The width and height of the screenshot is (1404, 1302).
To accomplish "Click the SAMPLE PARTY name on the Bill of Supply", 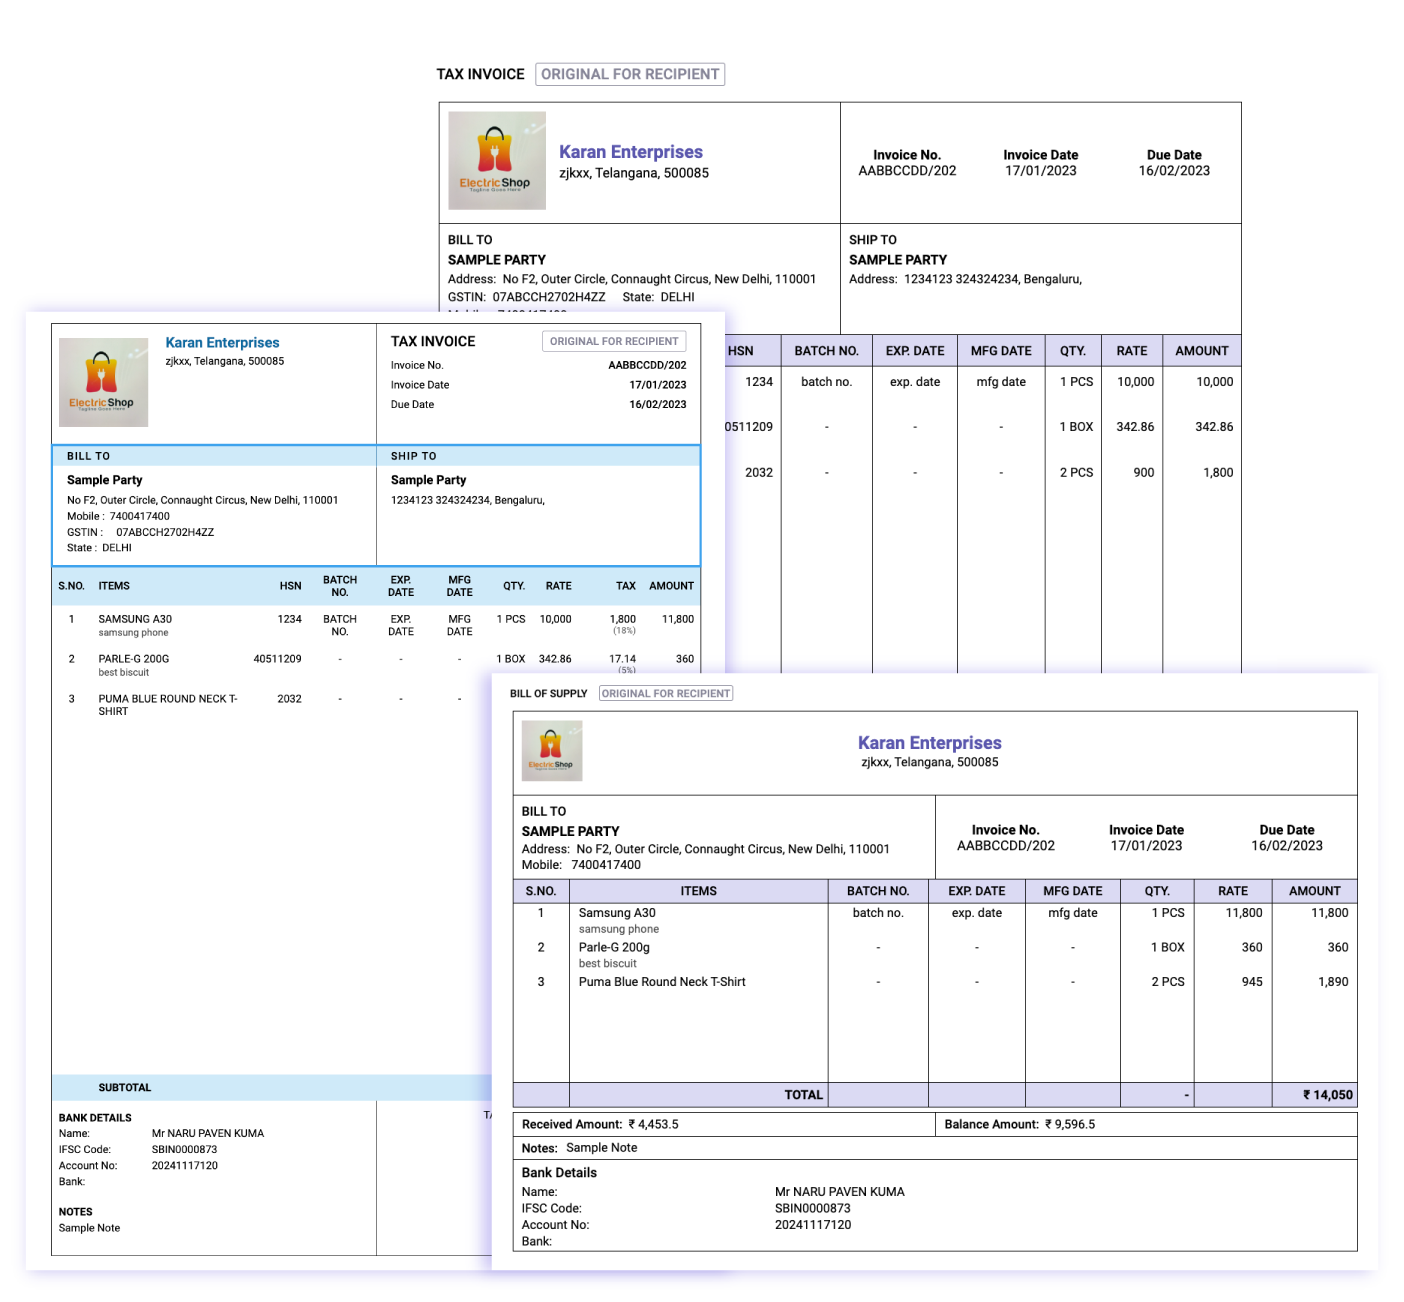I will [x=571, y=831].
